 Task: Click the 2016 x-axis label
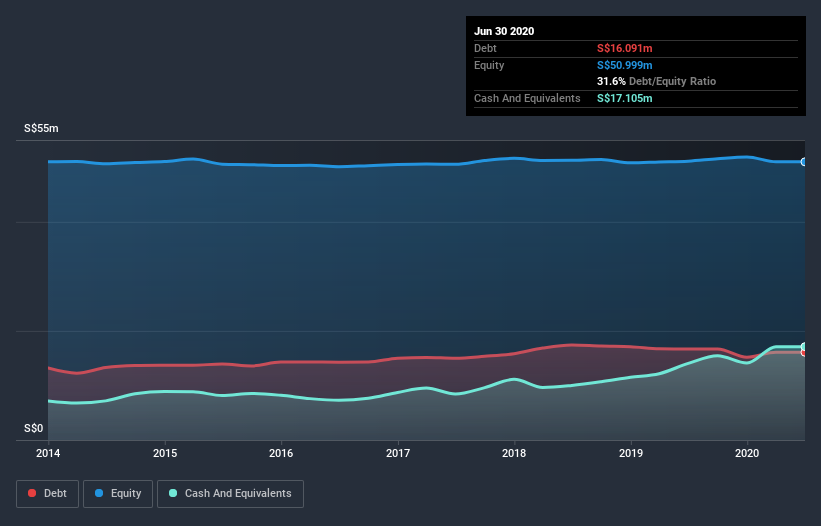281,453
